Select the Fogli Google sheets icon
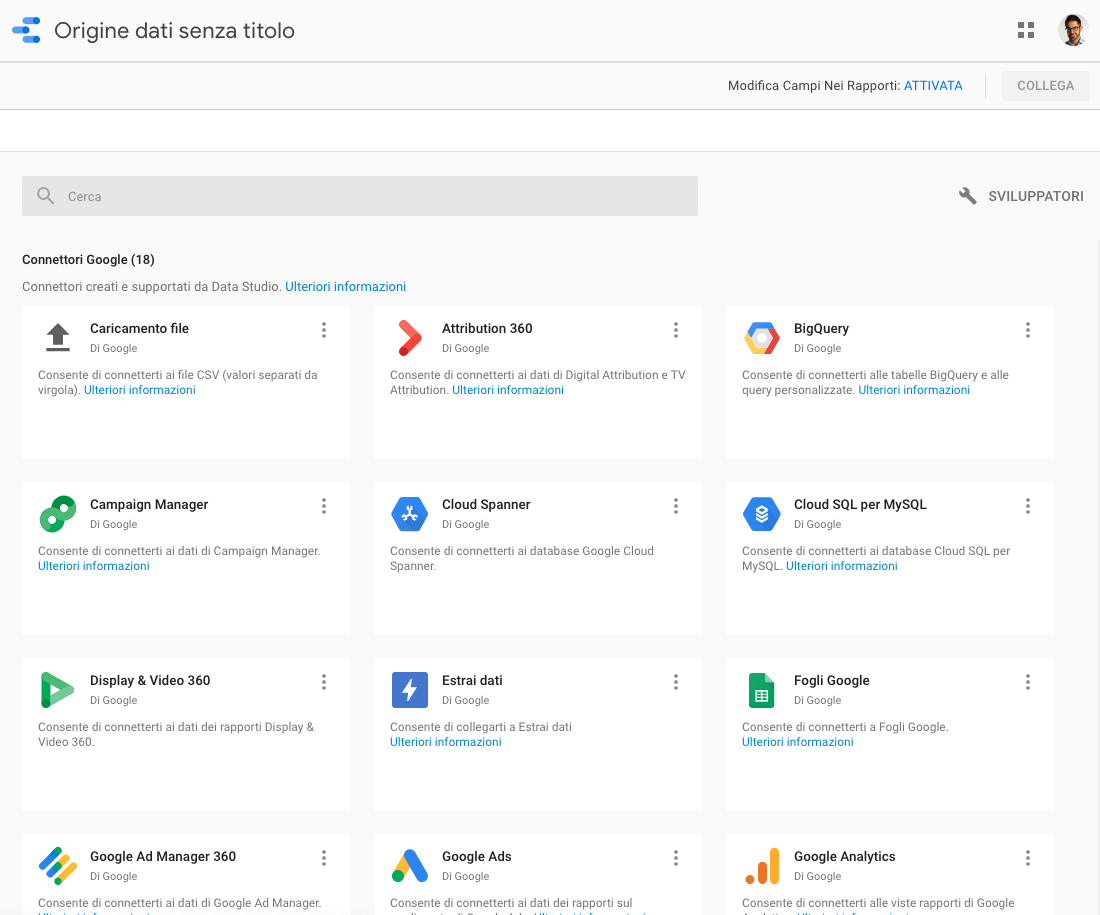This screenshot has width=1100, height=915. [x=761, y=690]
